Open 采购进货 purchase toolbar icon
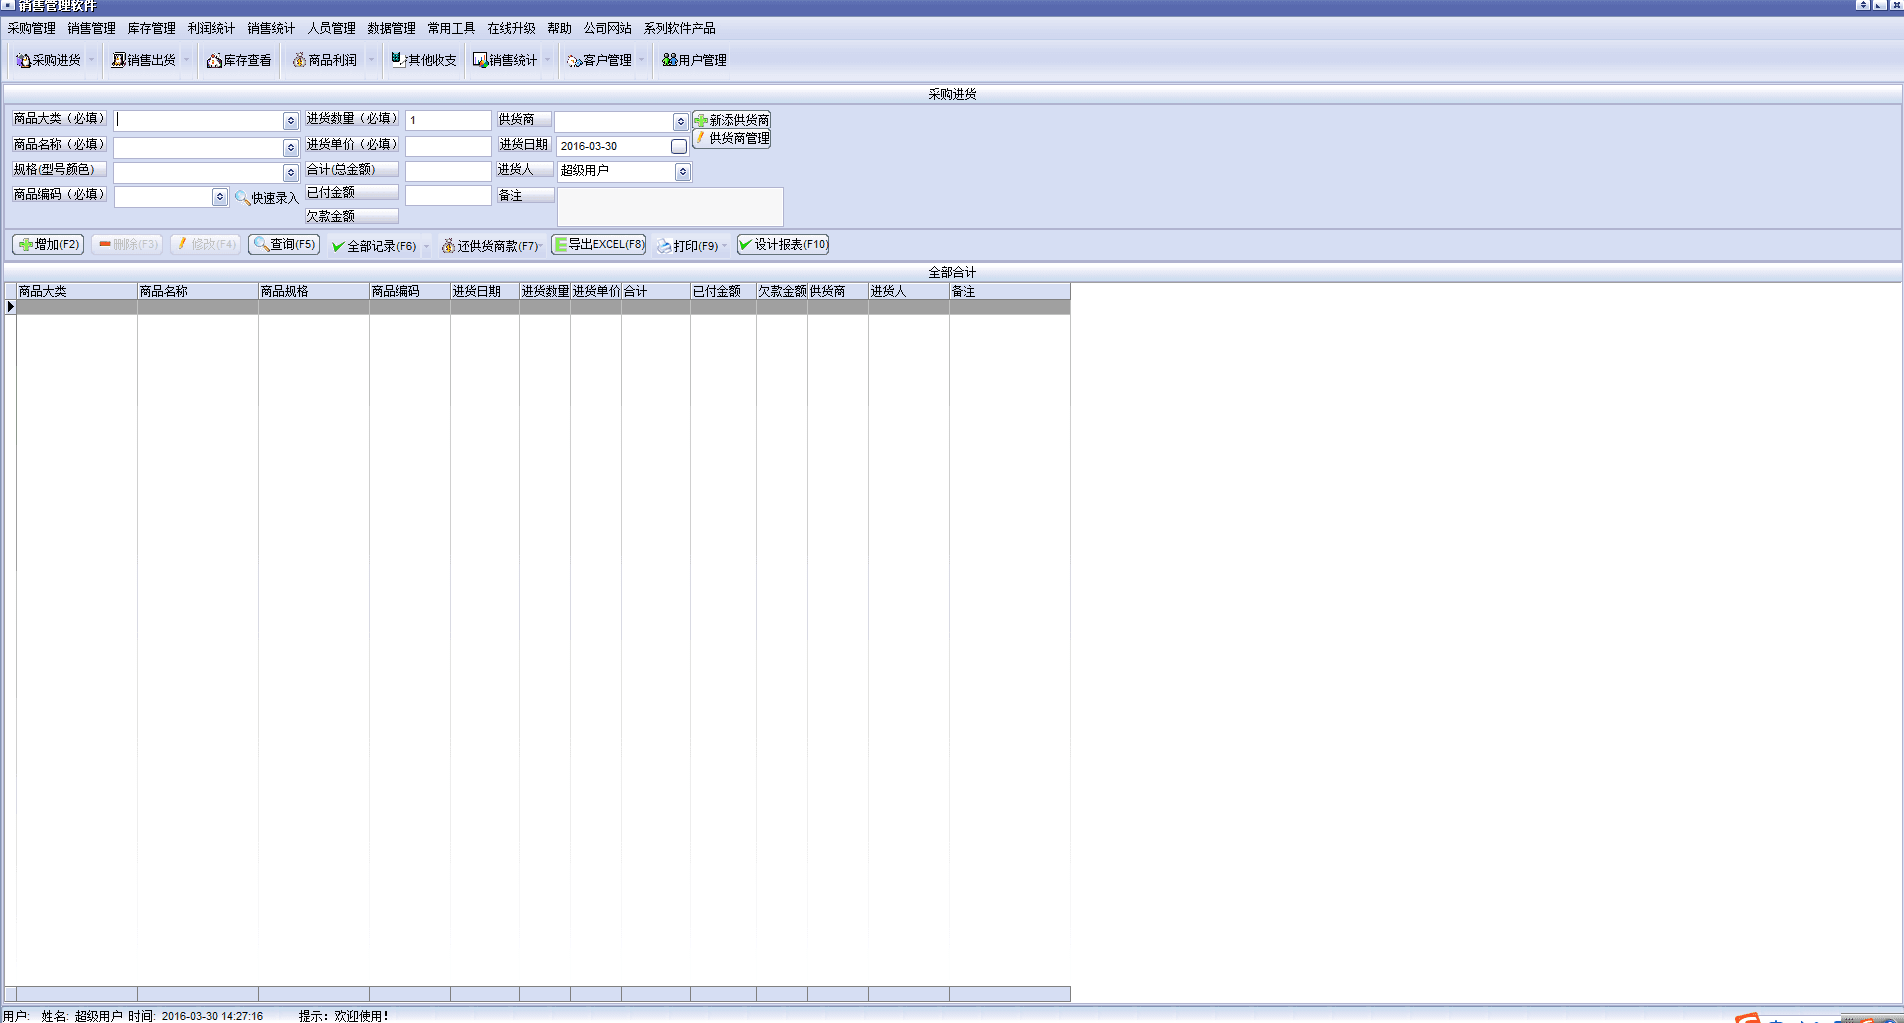Image resolution: width=1904 pixels, height=1023 pixels. (23, 61)
